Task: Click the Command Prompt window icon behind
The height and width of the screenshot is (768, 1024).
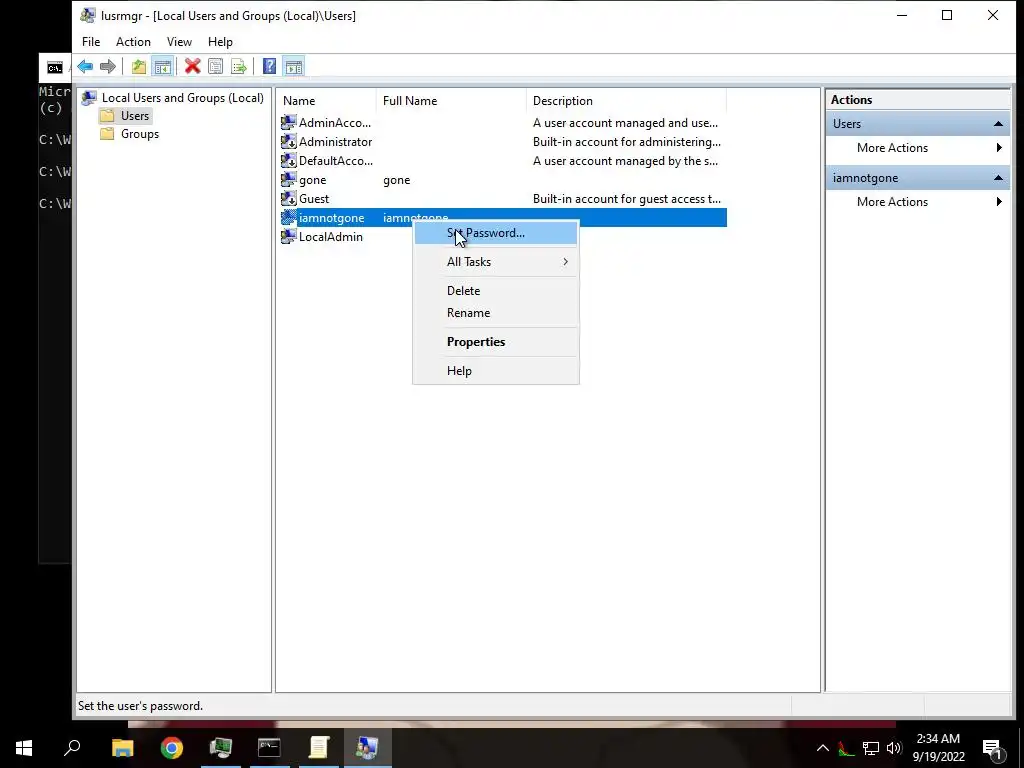Action: [x=55, y=67]
